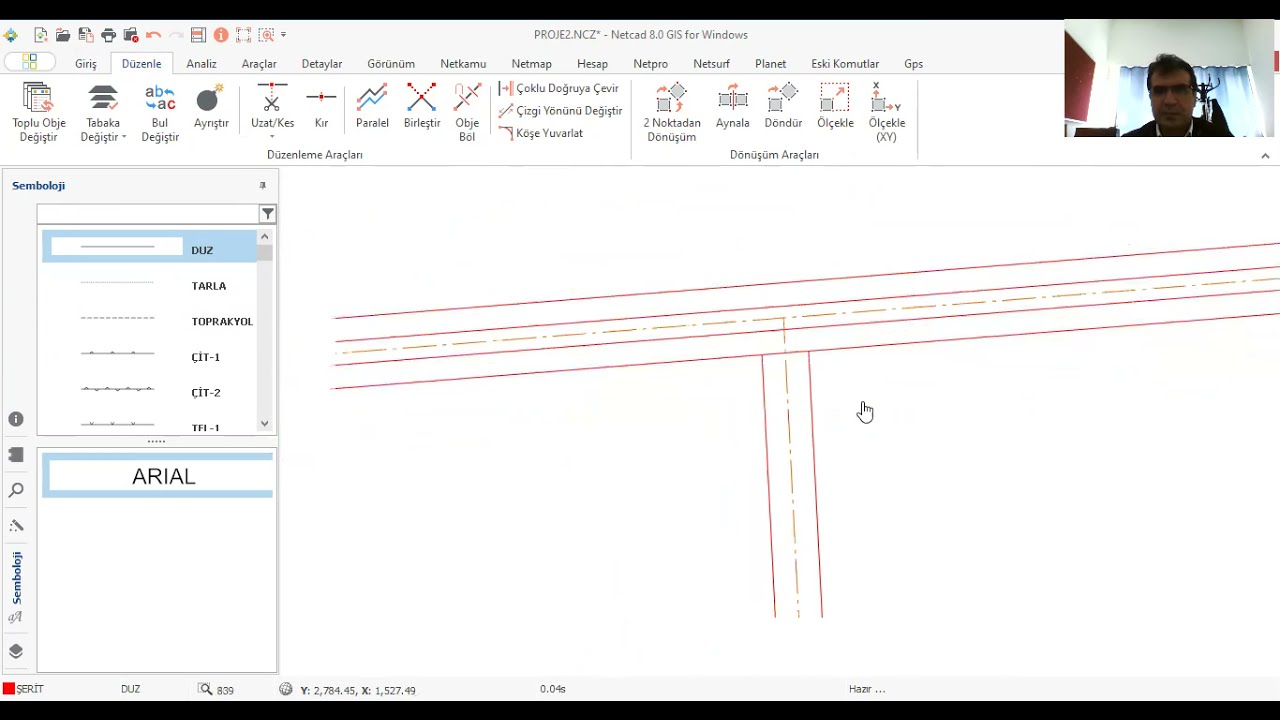Click the red info icon in quick toolbar

pos(221,35)
